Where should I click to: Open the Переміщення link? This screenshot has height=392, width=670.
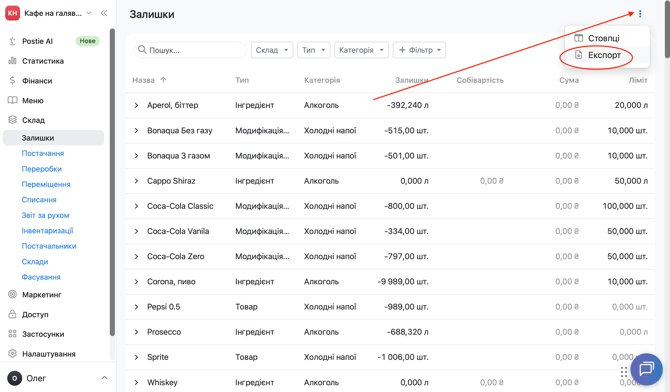[x=46, y=184]
